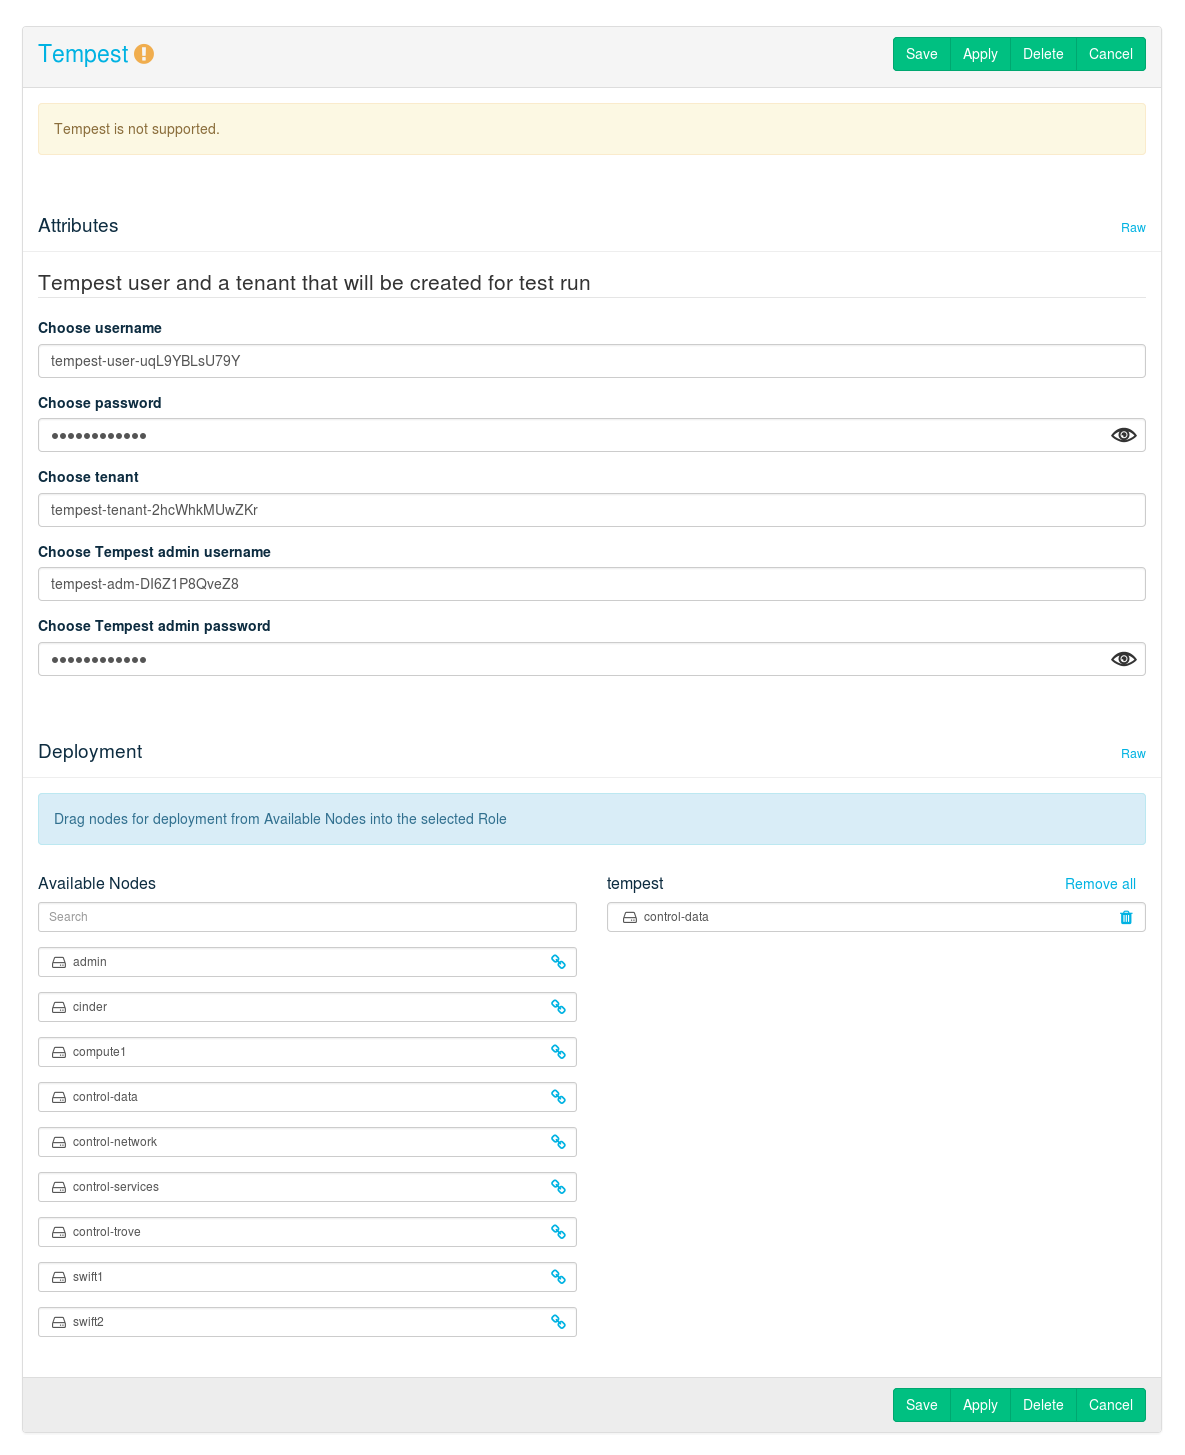The width and height of the screenshot is (1185, 1455).
Task: Click the link icon on cinder node
Action: click(x=558, y=1007)
